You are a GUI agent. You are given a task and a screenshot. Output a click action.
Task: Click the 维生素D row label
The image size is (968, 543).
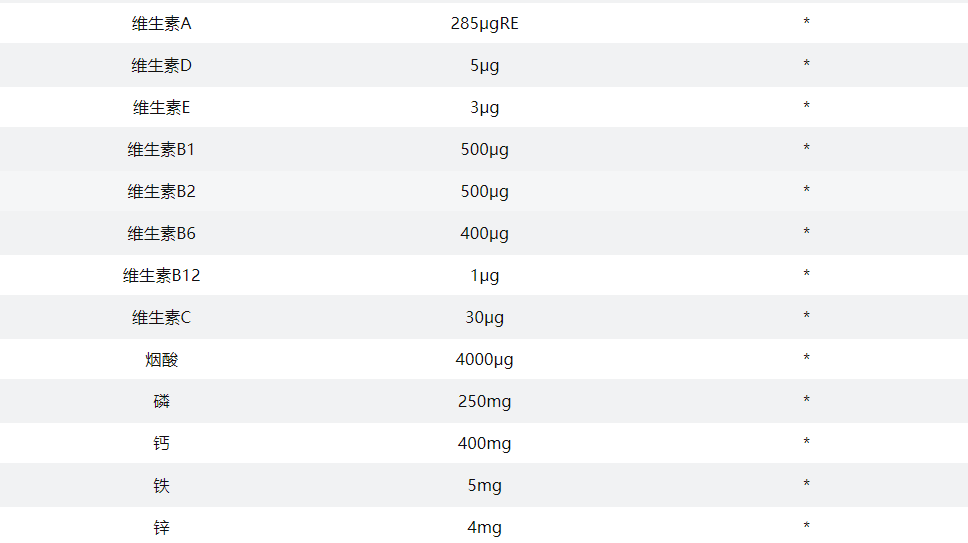tap(161, 65)
